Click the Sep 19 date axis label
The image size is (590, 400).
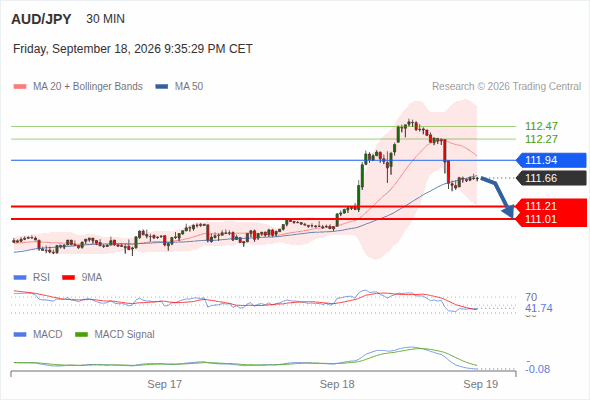481,384
